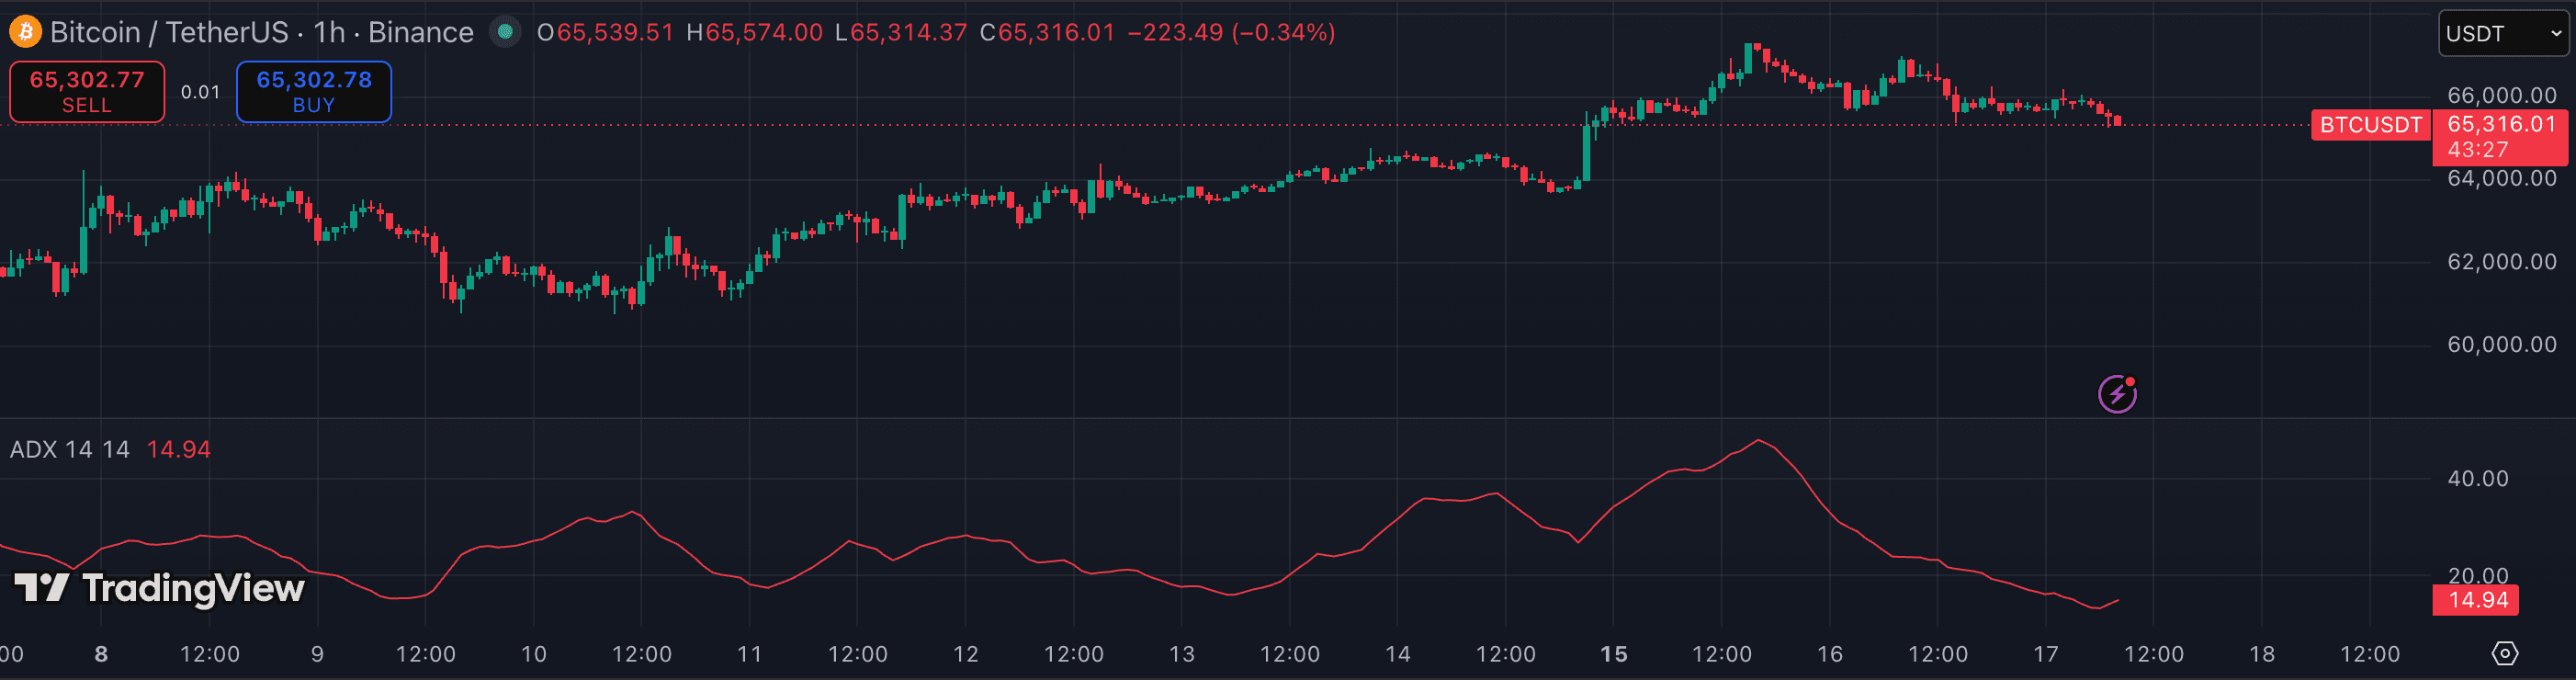The width and height of the screenshot is (2576, 680).
Task: Open the purple lightning events icon
Action: tap(2117, 394)
